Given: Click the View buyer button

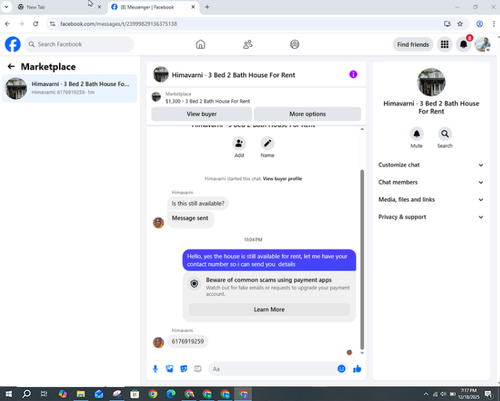Looking at the screenshot, I should (202, 114).
